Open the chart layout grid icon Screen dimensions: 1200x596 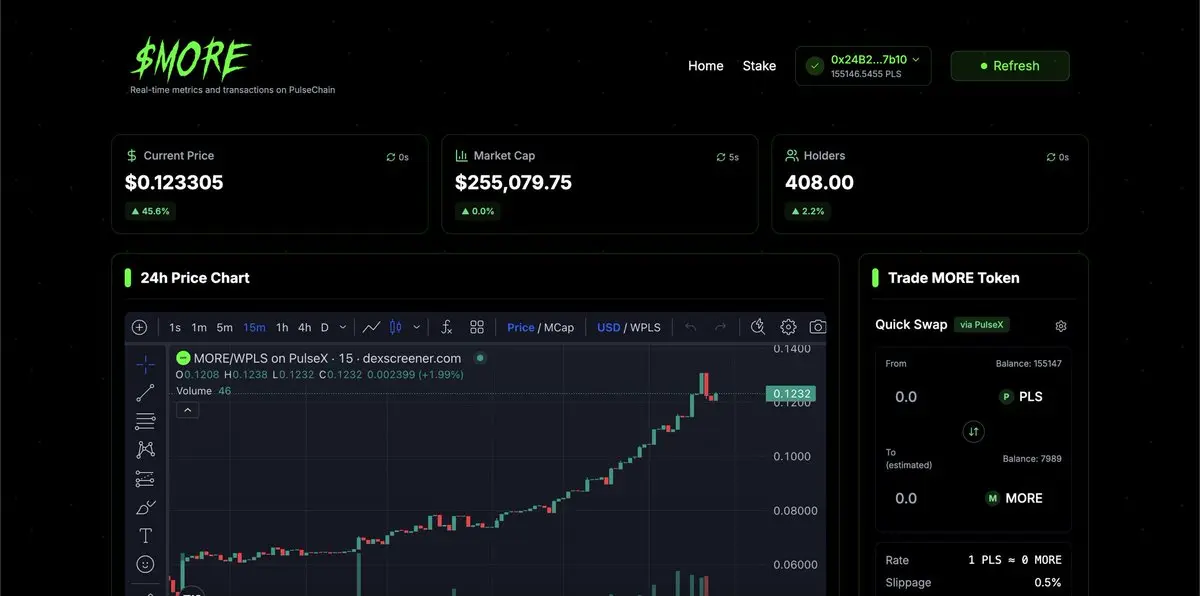477,327
